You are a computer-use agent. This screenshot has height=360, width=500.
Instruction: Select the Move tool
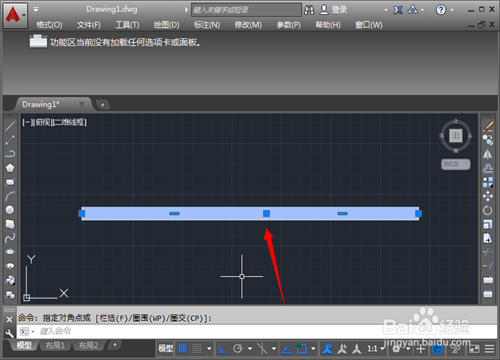pos(488,196)
